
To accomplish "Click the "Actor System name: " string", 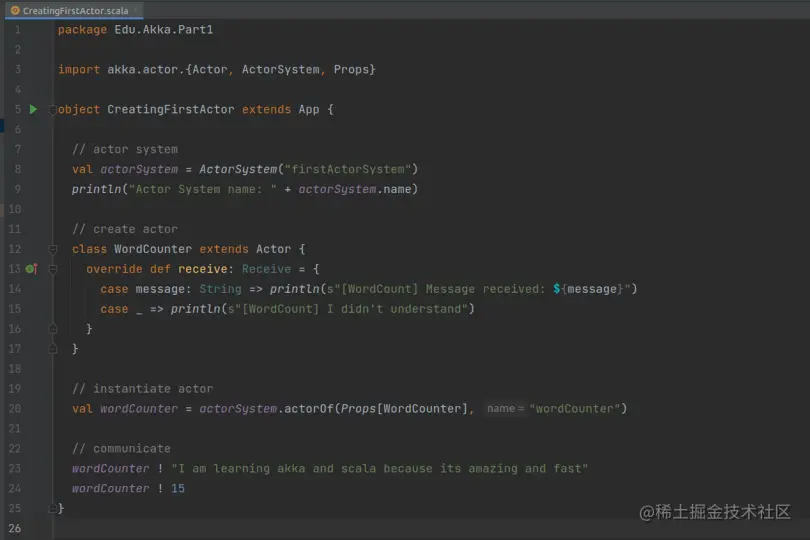I will 202,190.
